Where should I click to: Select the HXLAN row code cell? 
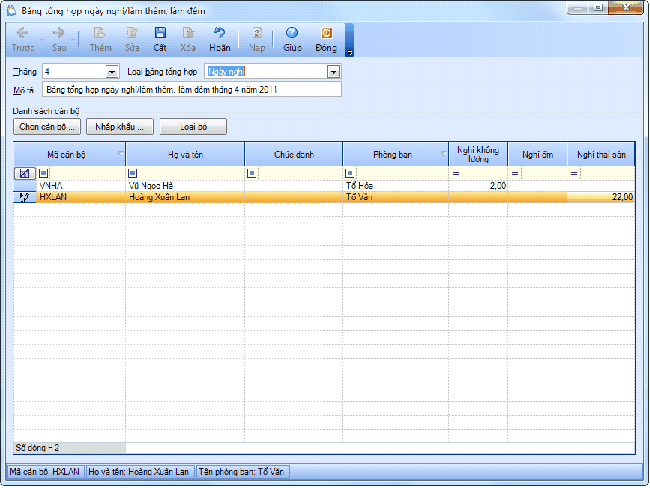[81, 197]
